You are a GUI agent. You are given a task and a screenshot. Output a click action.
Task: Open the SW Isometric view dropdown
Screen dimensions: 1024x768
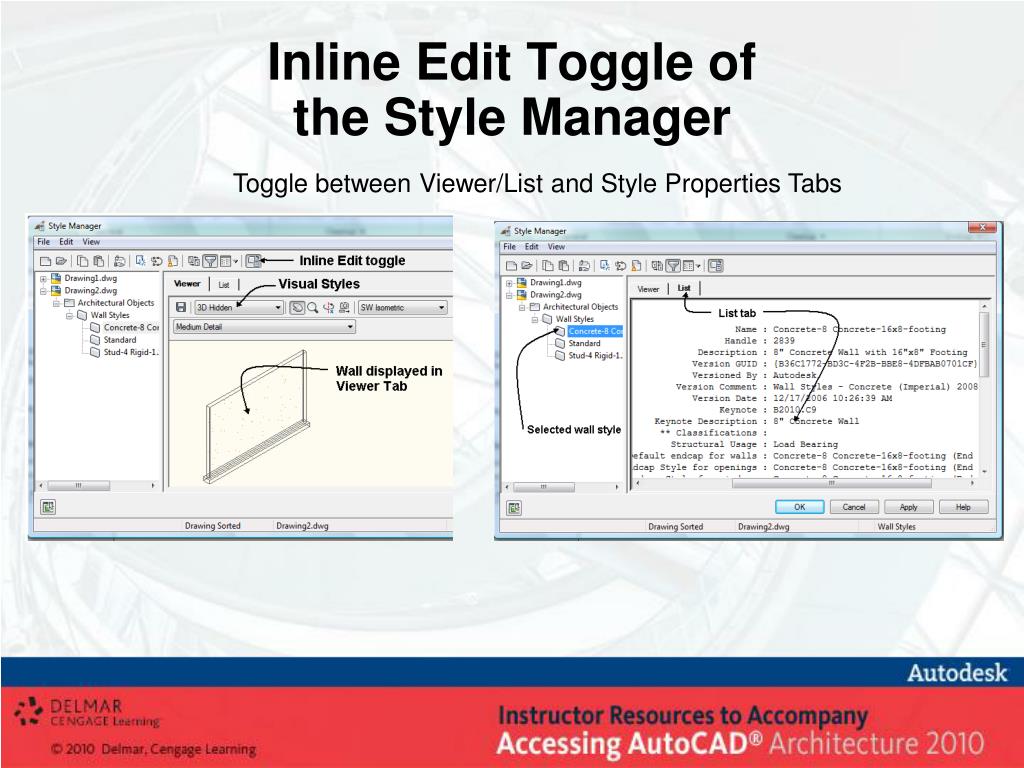402,308
